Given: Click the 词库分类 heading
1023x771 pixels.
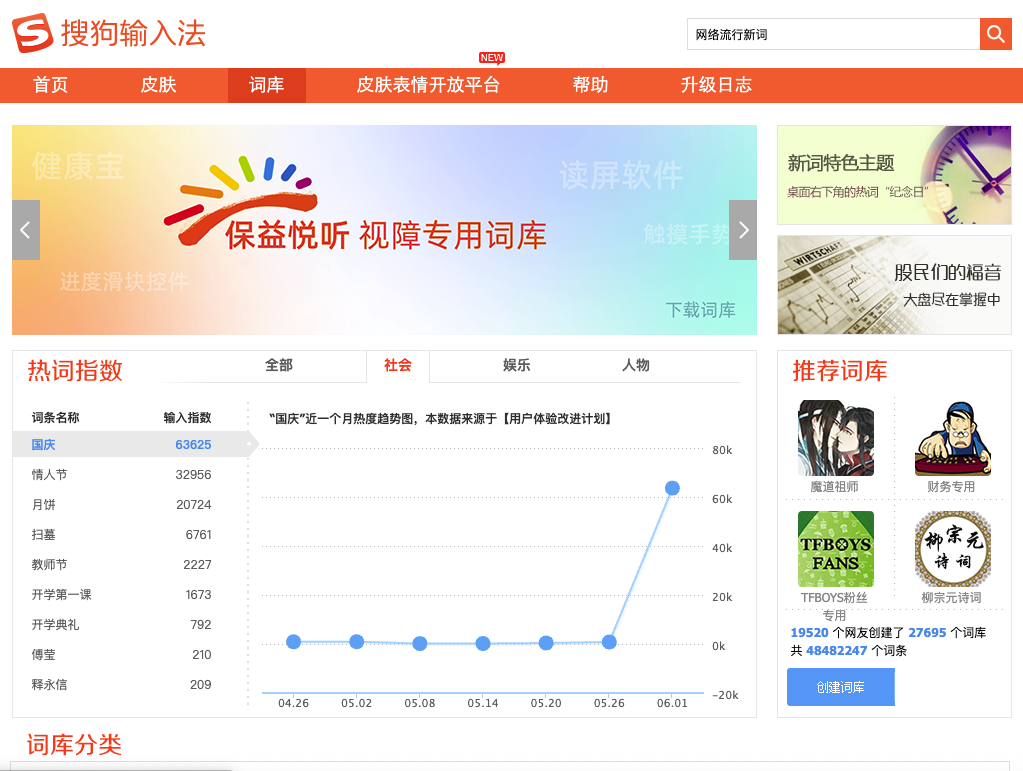Looking at the screenshot, I should 74,744.
